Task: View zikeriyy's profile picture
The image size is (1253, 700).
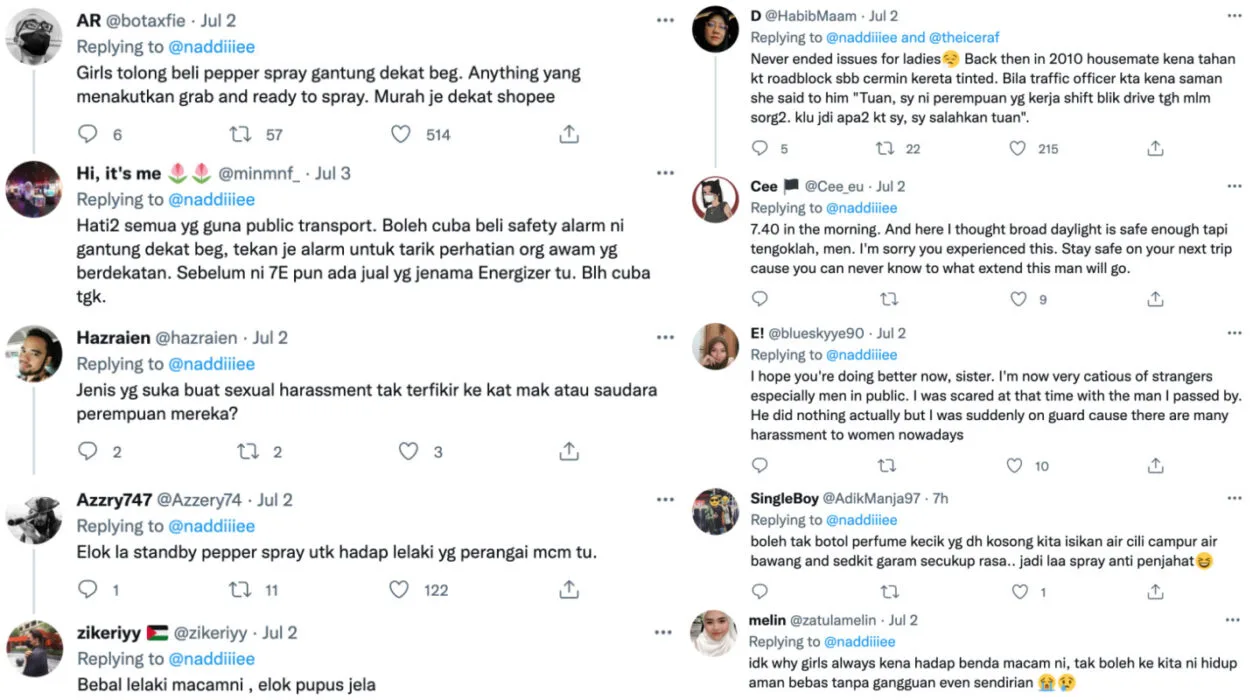Action: coord(35,649)
